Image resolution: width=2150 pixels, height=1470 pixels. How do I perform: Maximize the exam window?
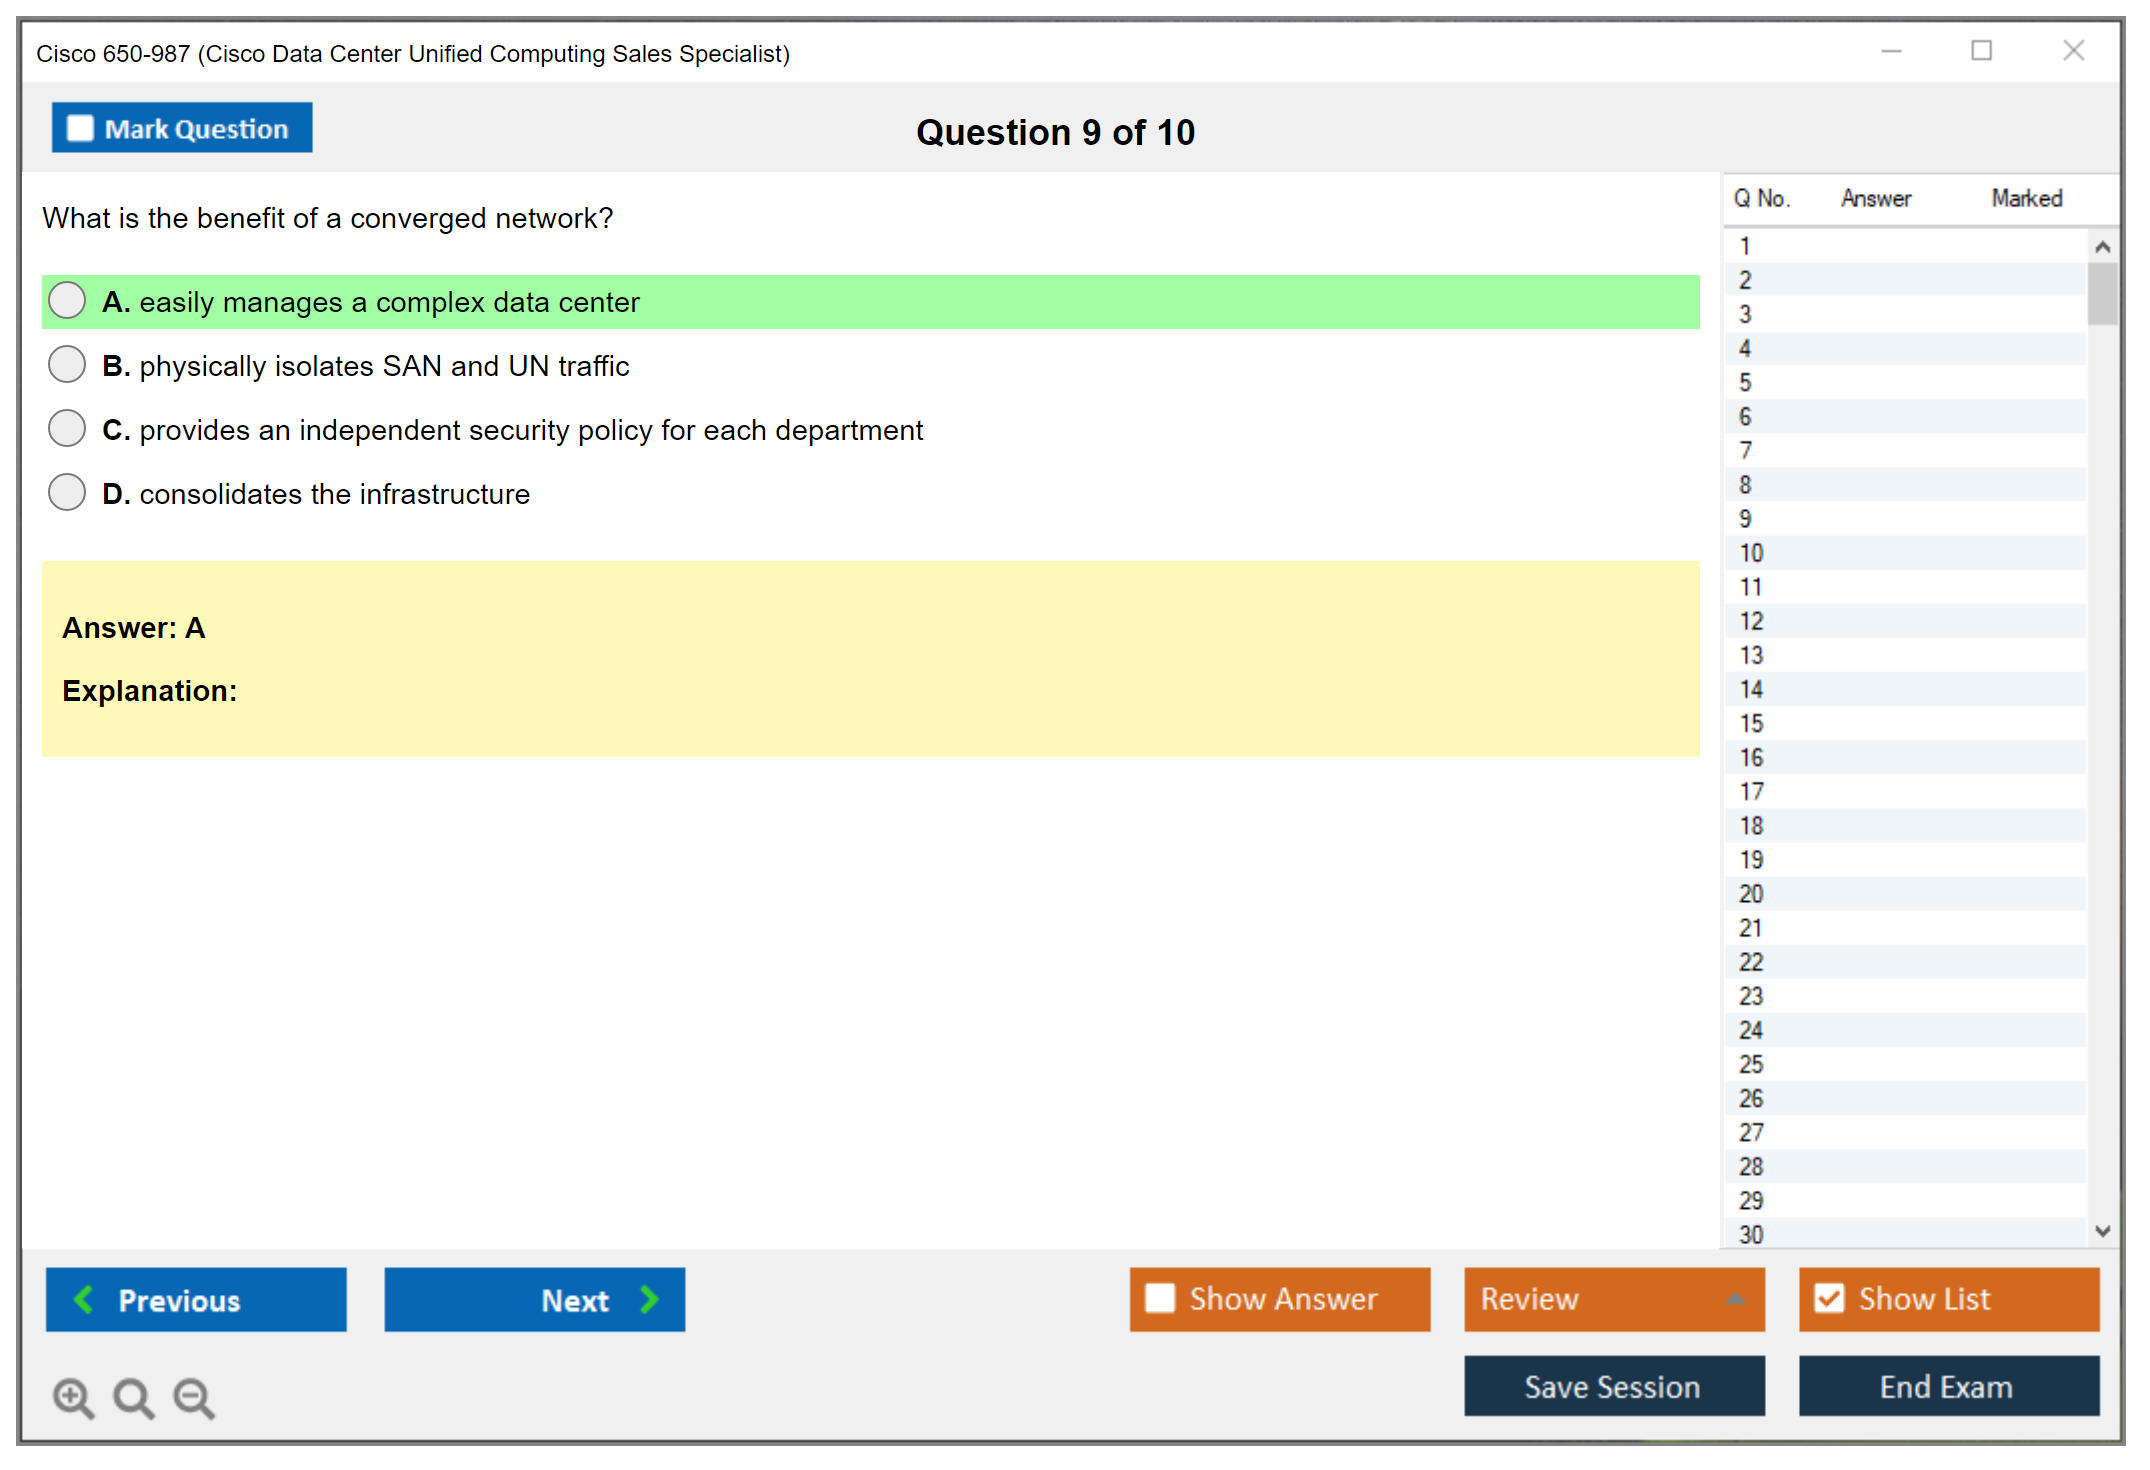click(x=1981, y=51)
